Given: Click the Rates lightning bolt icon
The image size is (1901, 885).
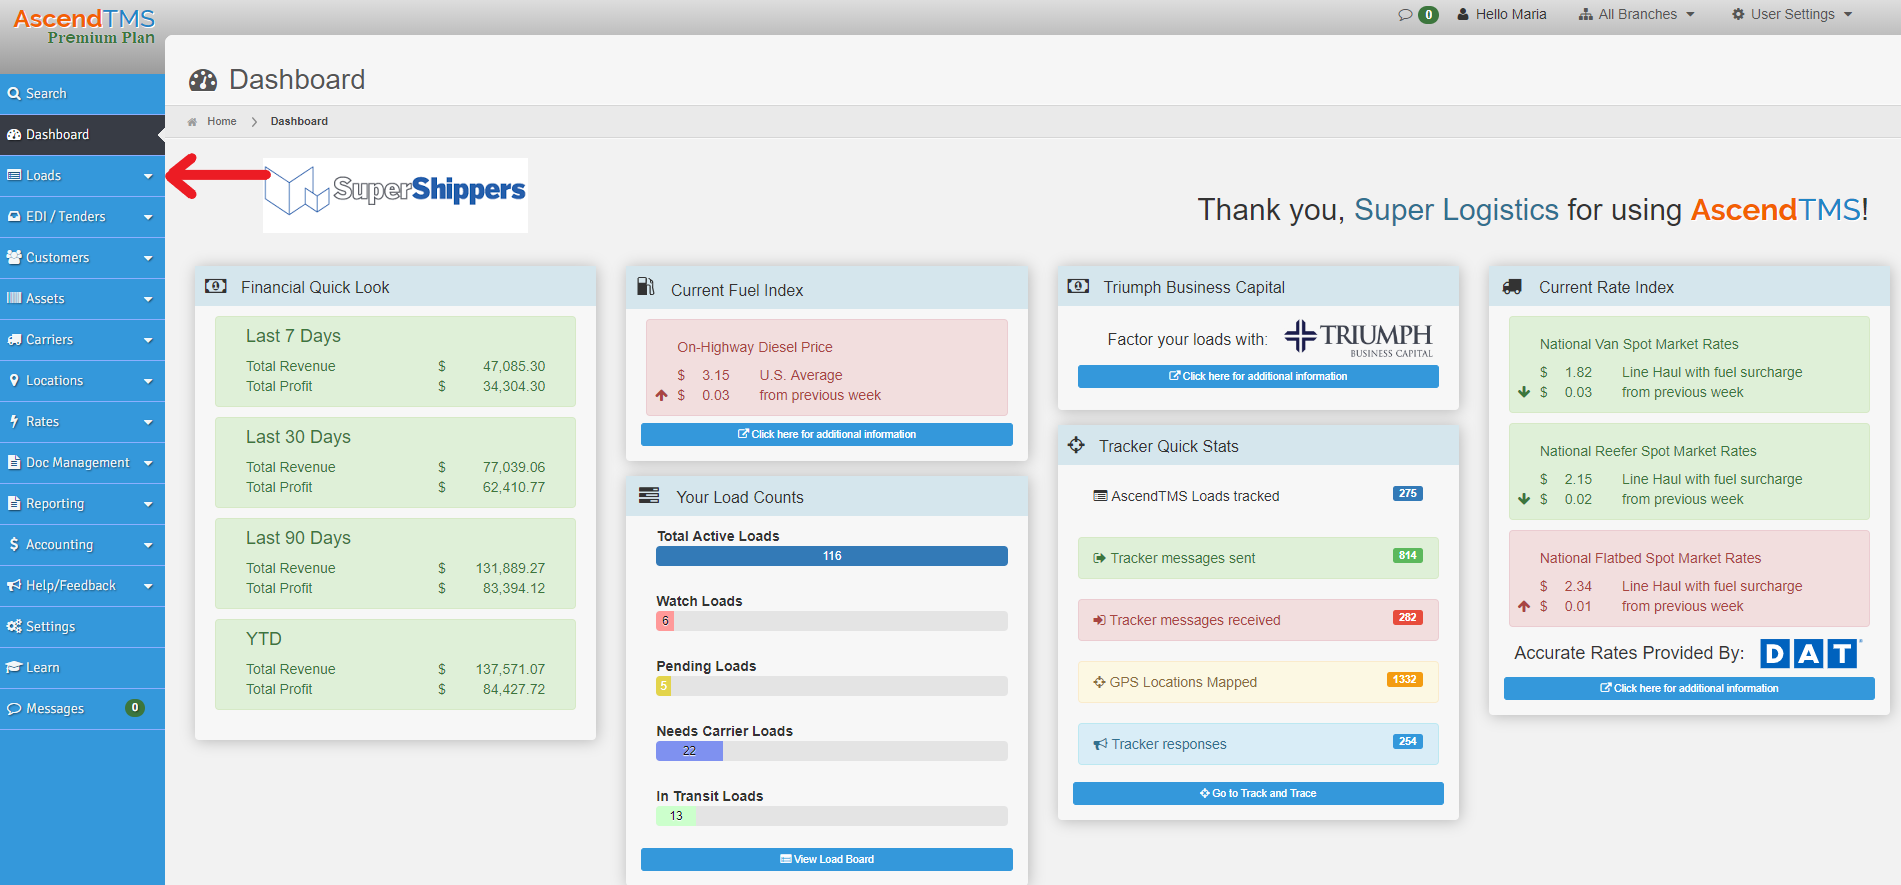Looking at the screenshot, I should coord(14,421).
